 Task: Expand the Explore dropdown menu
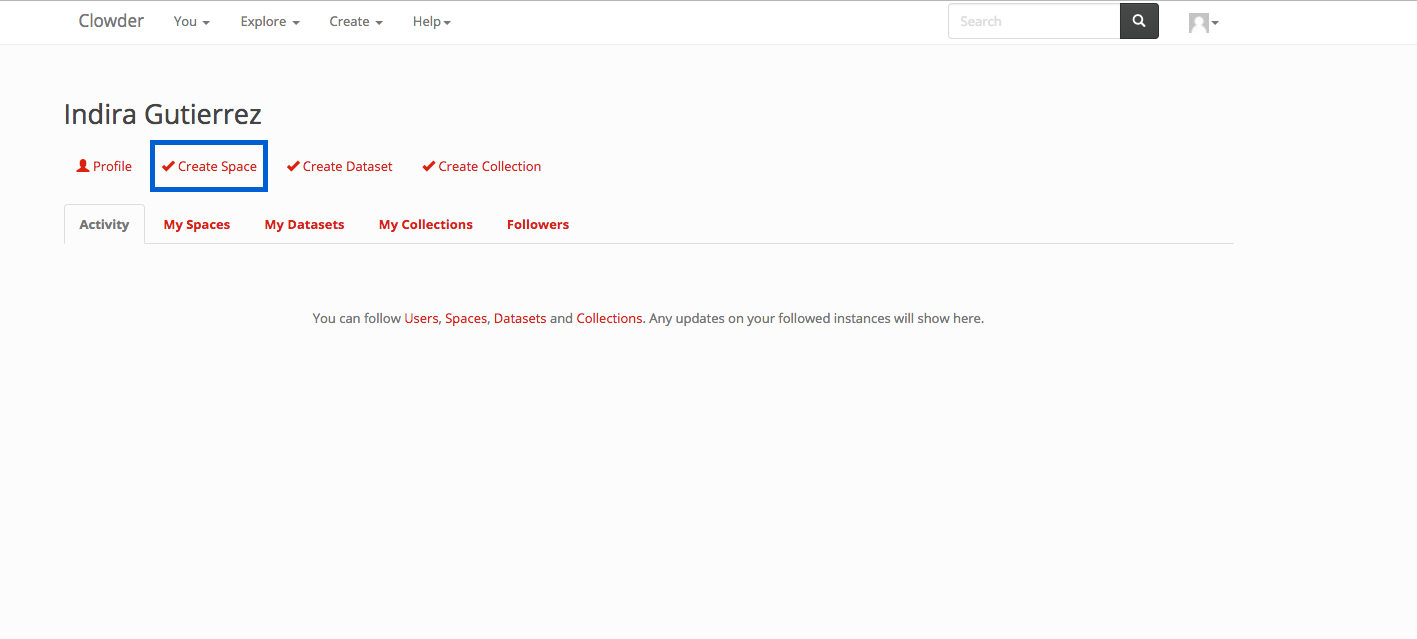269,21
